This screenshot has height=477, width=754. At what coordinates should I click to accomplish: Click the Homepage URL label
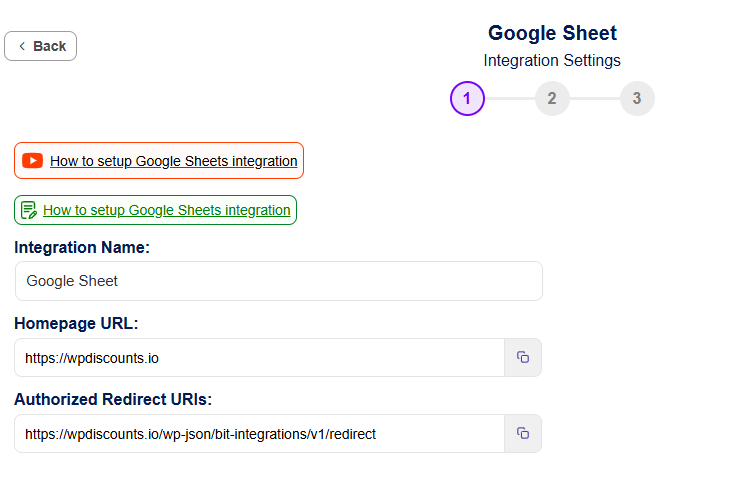(76, 323)
